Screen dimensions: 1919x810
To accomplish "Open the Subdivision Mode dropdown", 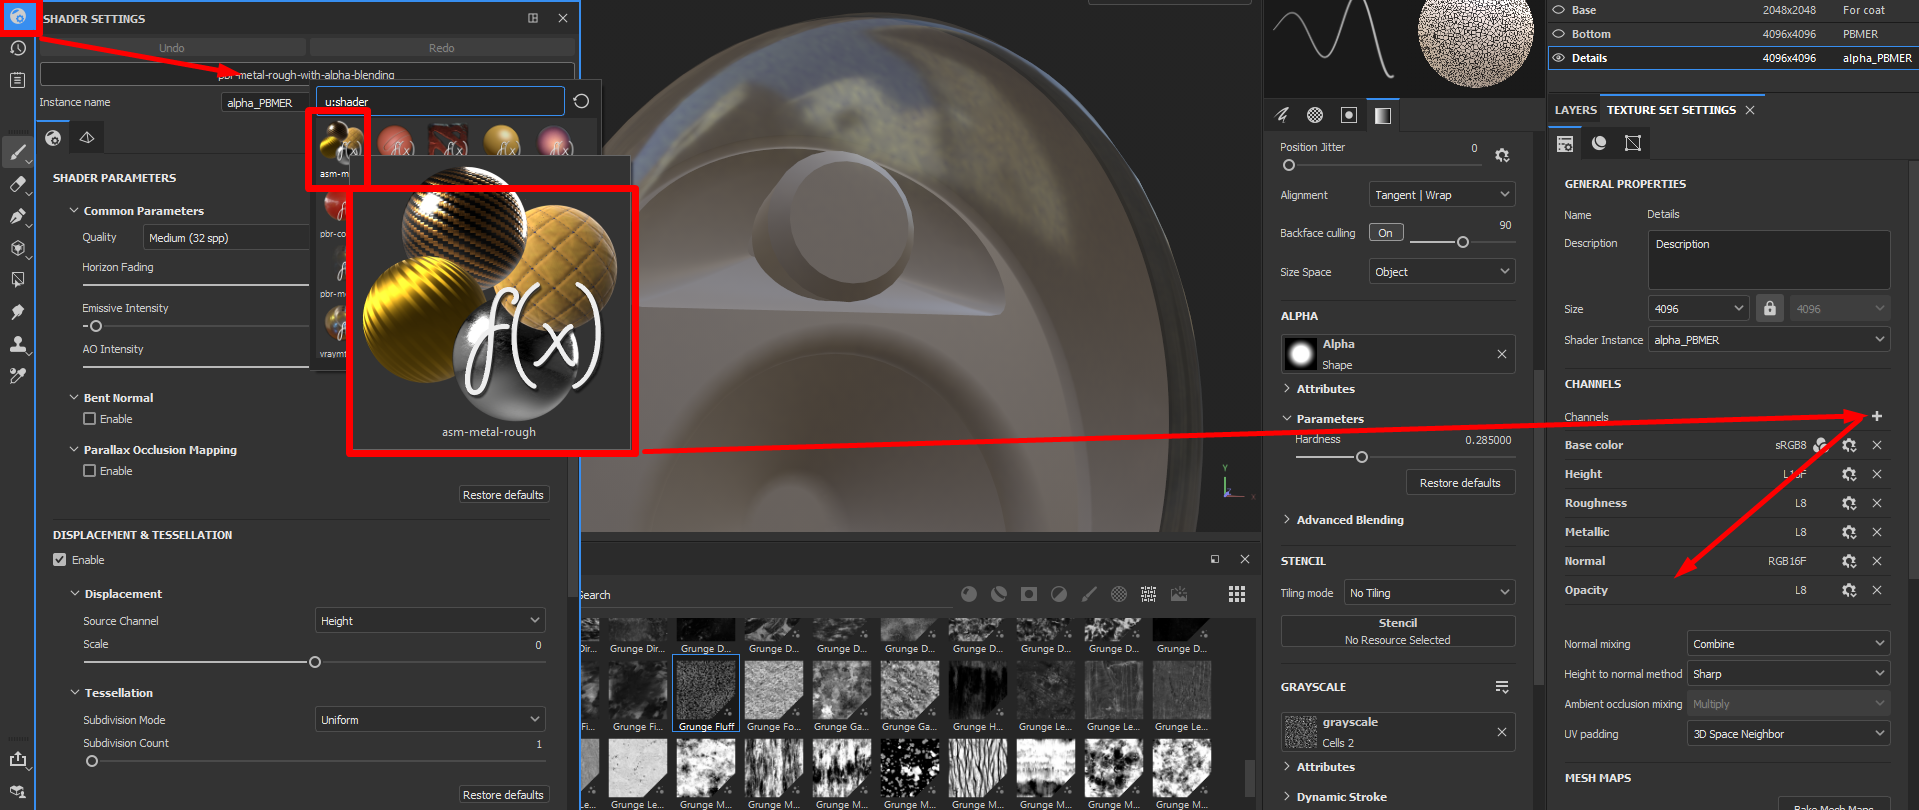I will point(430,720).
